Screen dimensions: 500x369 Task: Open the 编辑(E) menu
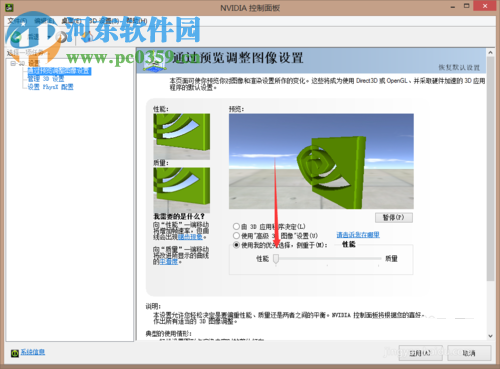[44, 21]
